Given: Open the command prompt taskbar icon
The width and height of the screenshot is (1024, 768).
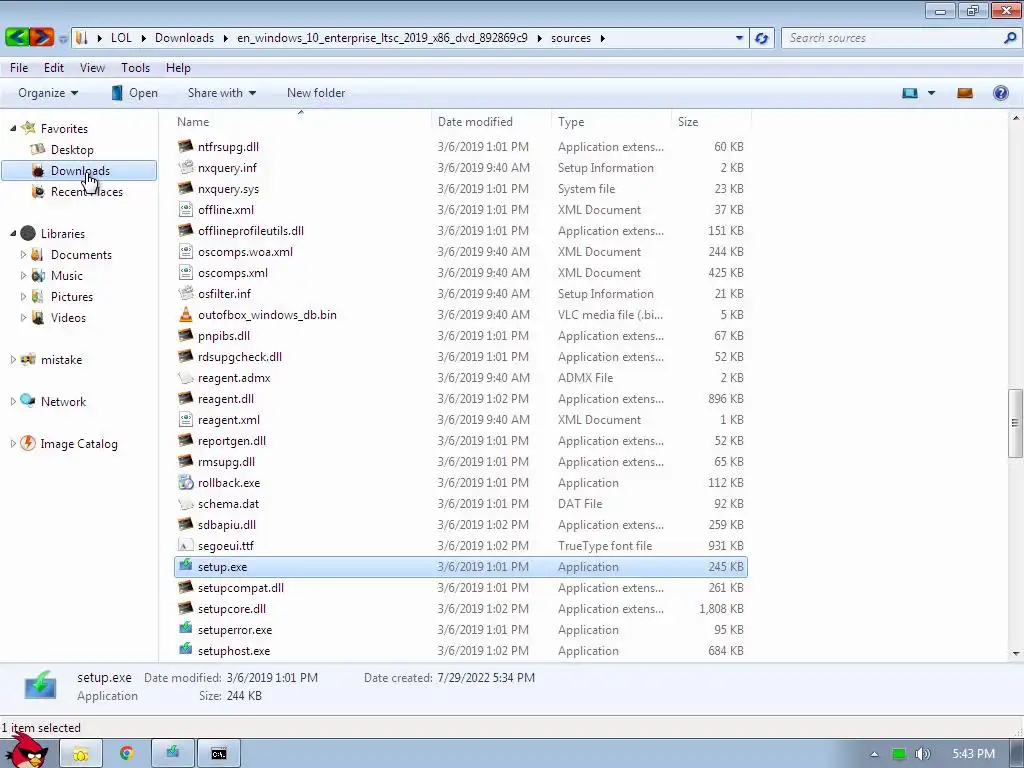Looking at the screenshot, I should pyautogui.click(x=219, y=754).
